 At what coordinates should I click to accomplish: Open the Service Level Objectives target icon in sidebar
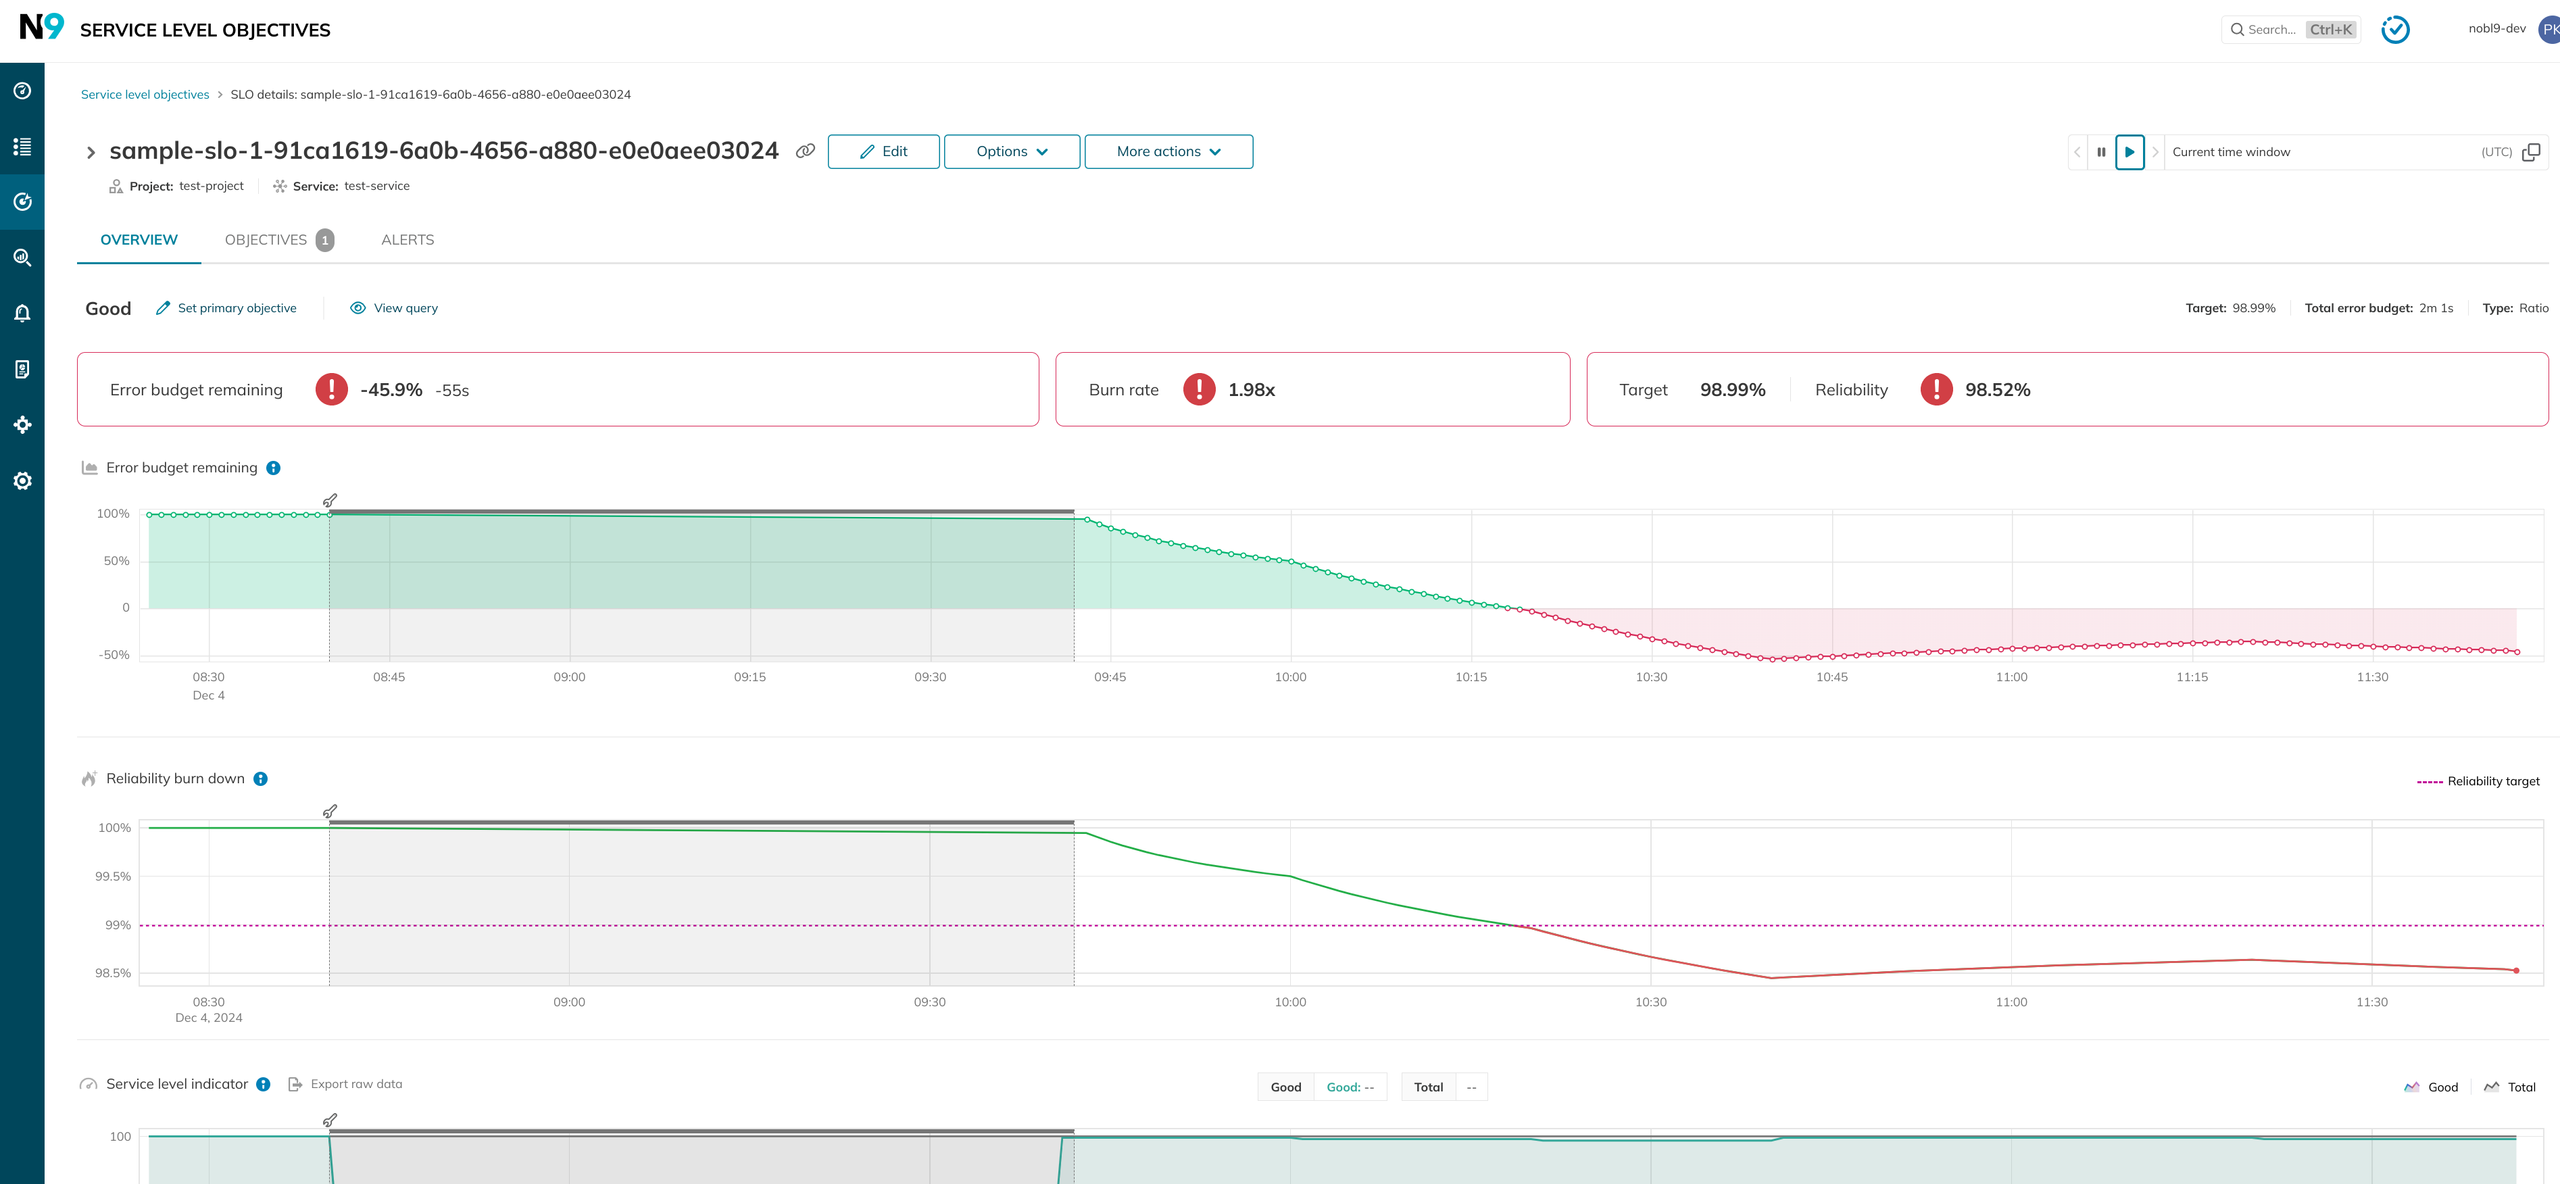pos(22,202)
